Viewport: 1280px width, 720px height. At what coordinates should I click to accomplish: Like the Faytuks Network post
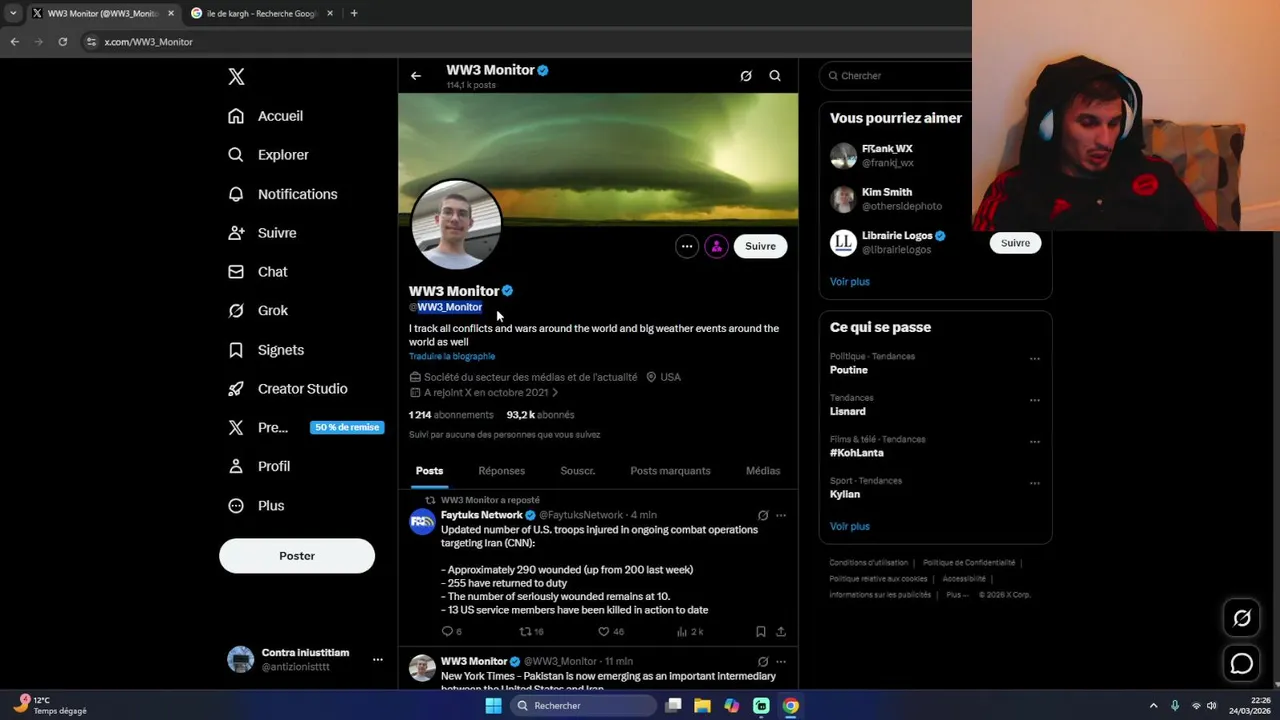pos(610,632)
